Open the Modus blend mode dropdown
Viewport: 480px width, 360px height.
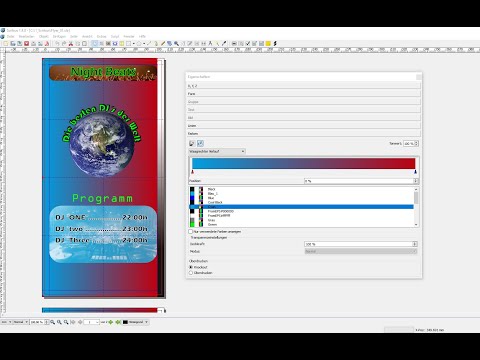(361, 251)
